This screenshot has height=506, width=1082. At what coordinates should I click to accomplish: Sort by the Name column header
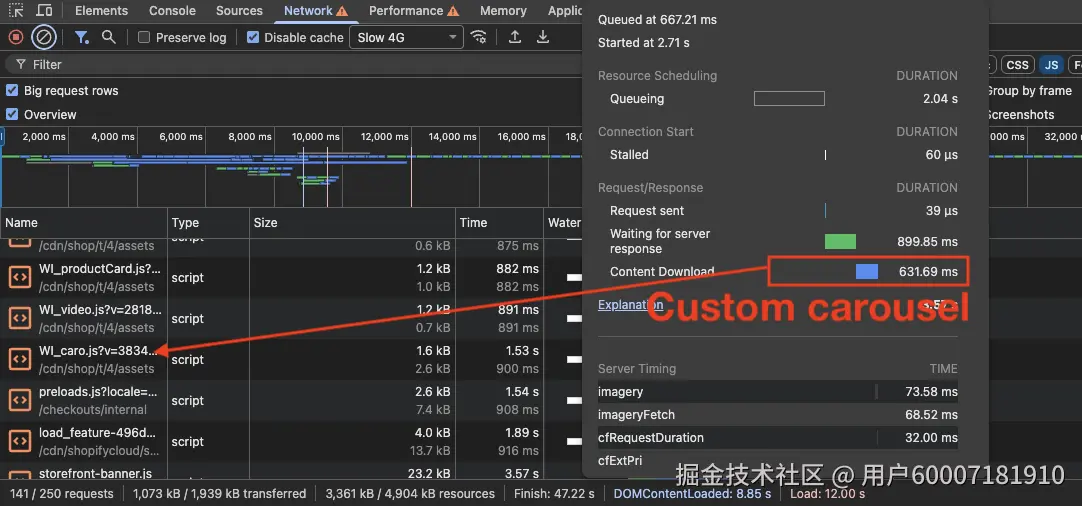[83, 222]
